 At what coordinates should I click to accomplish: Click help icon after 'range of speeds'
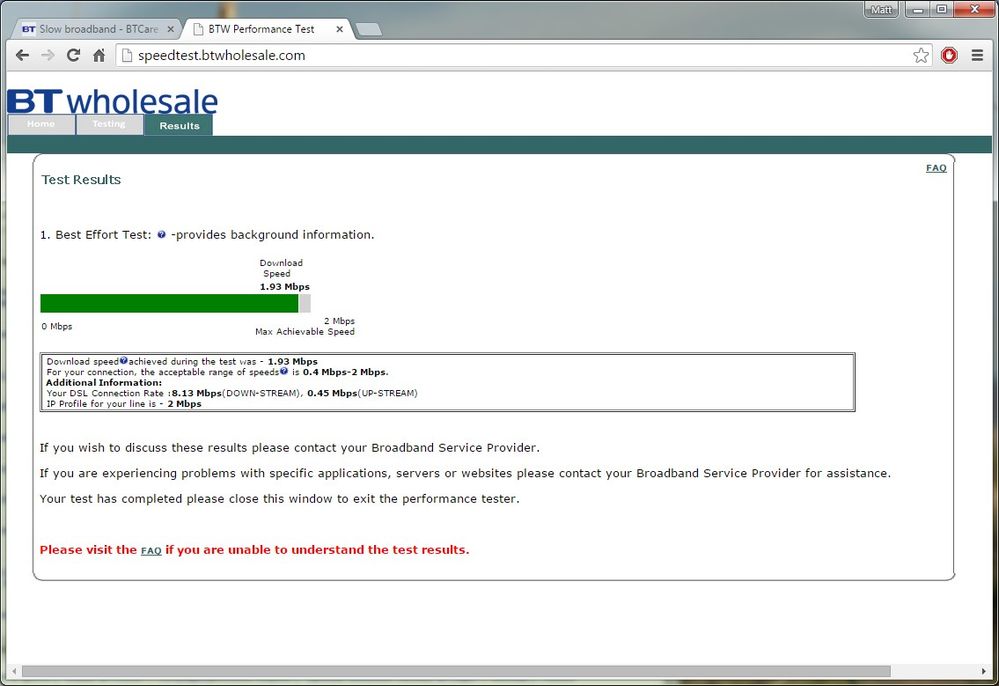coord(284,371)
